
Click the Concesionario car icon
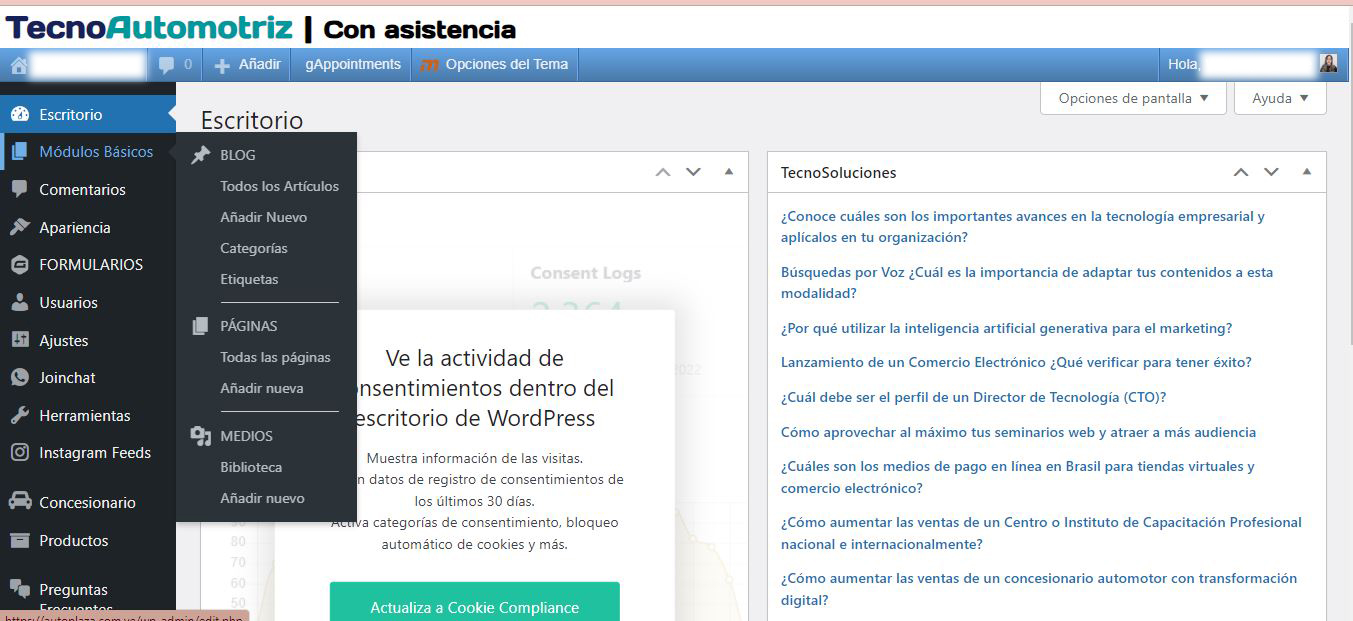pyautogui.click(x=19, y=502)
